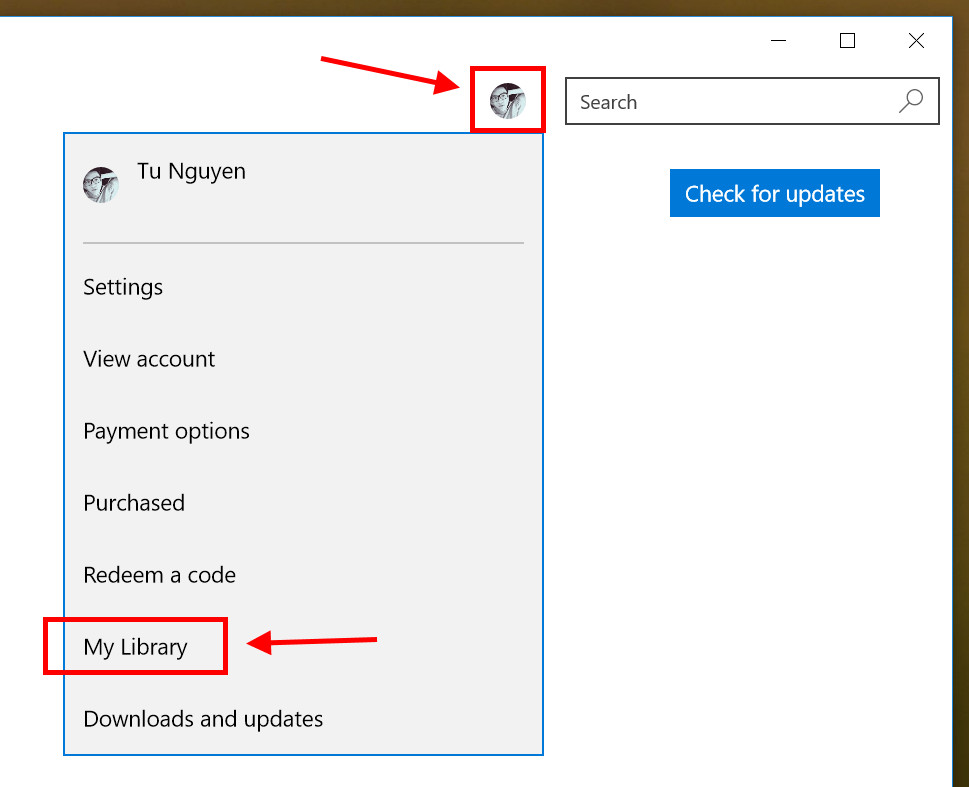Open Settings from the account menu
Image resolution: width=969 pixels, height=787 pixels.
click(122, 287)
